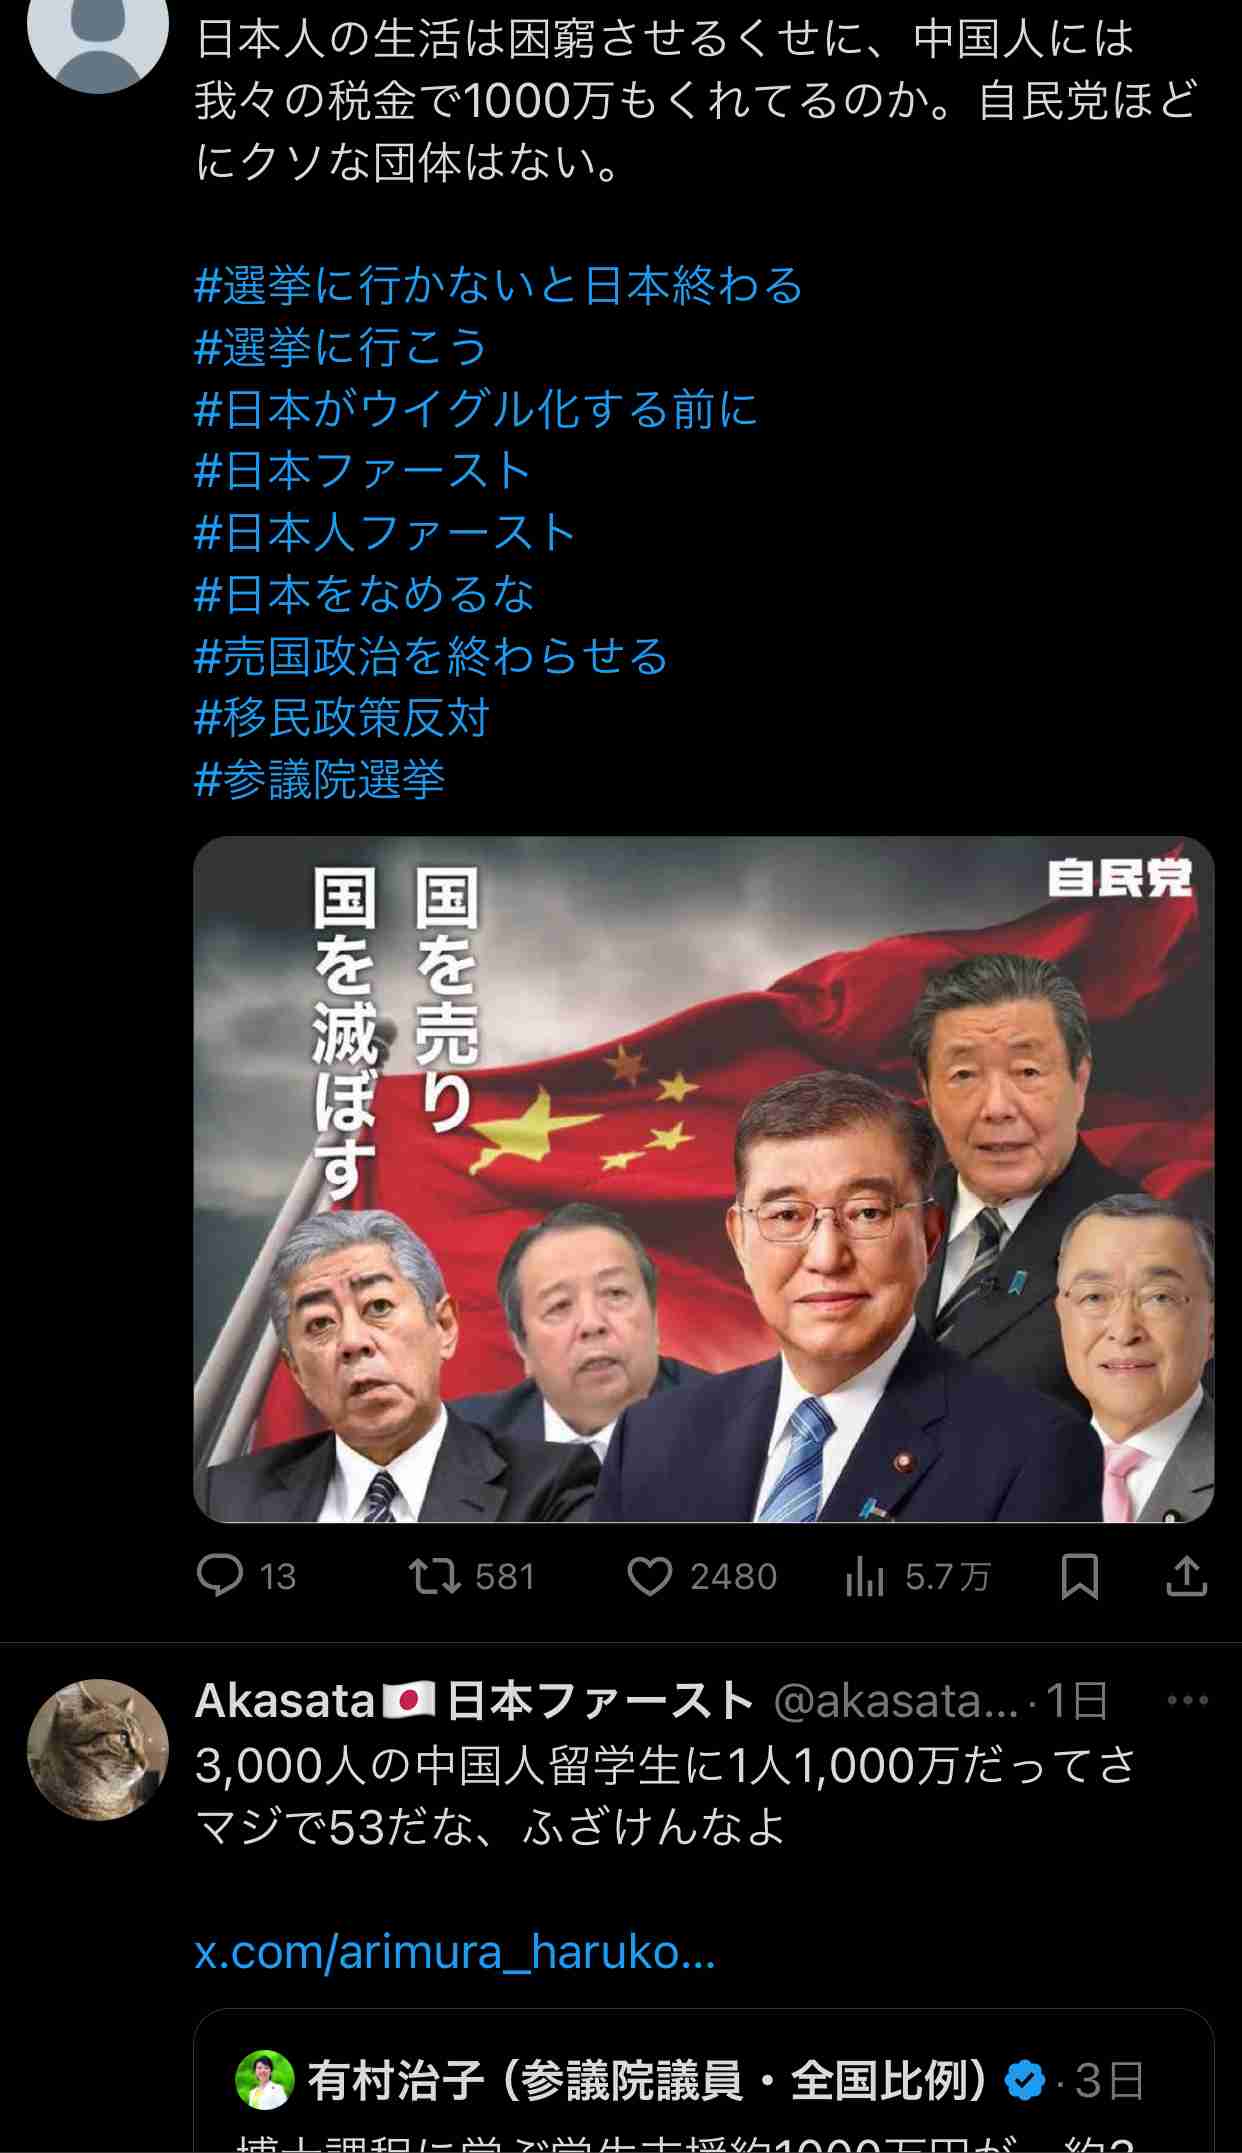Like the tweet using the heart icon
Viewport: 1242px width, 2153px height.
649,1577
